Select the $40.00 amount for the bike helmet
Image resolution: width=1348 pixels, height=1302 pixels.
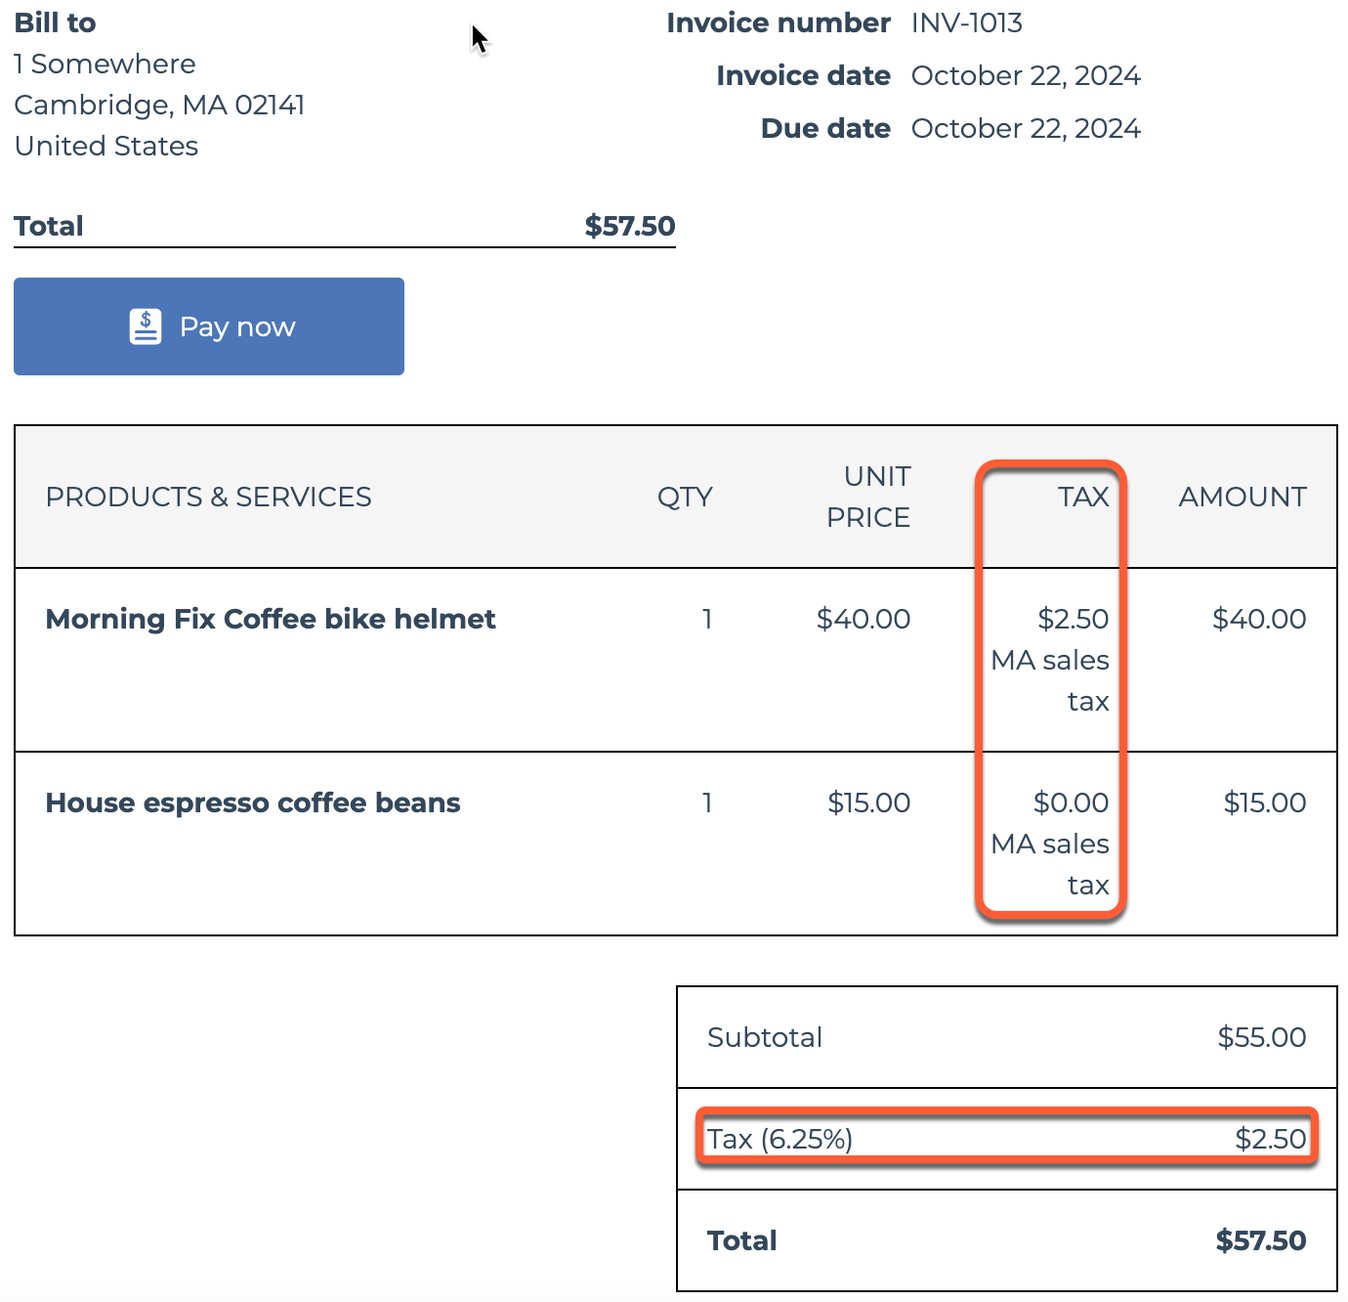click(x=1260, y=619)
